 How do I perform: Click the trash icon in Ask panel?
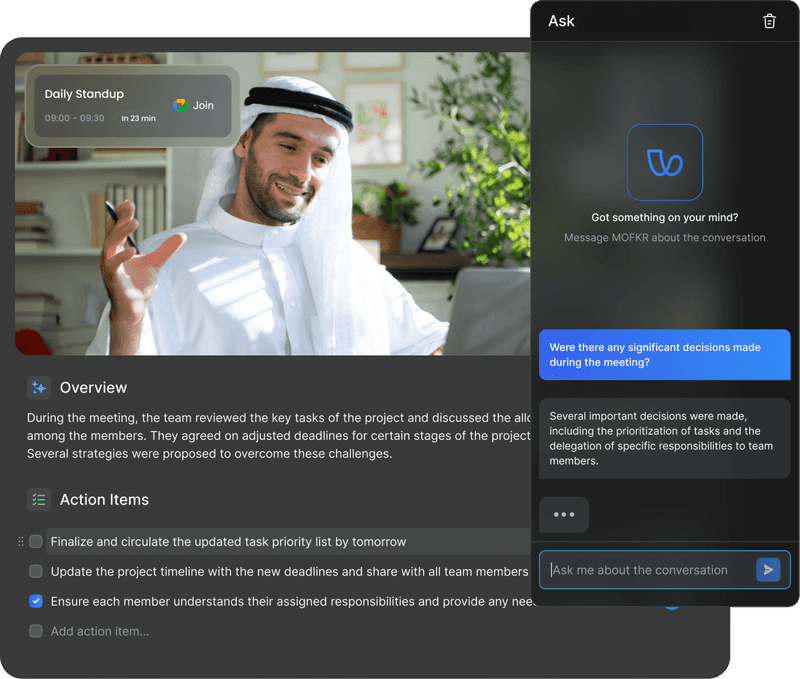pyautogui.click(x=769, y=21)
